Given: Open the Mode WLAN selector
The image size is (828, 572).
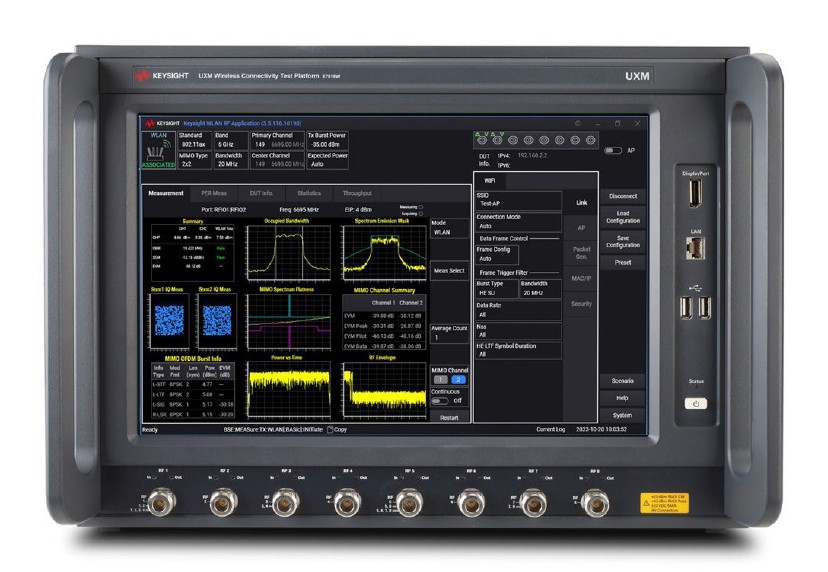Looking at the screenshot, I should [449, 228].
